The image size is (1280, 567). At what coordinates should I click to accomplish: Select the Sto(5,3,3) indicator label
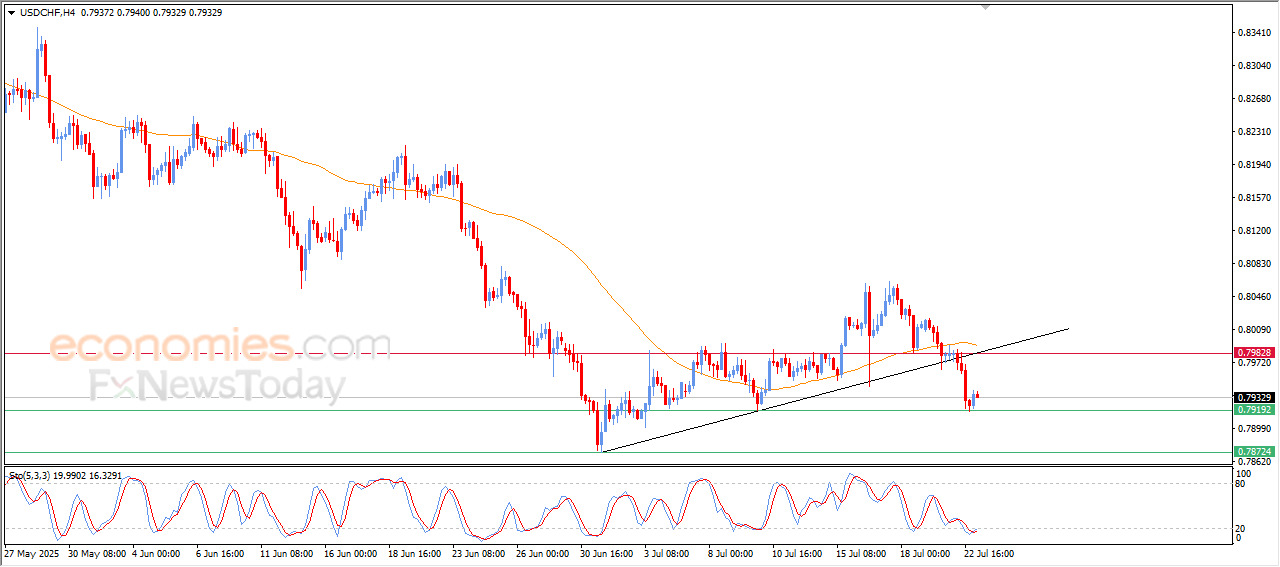coord(28,476)
